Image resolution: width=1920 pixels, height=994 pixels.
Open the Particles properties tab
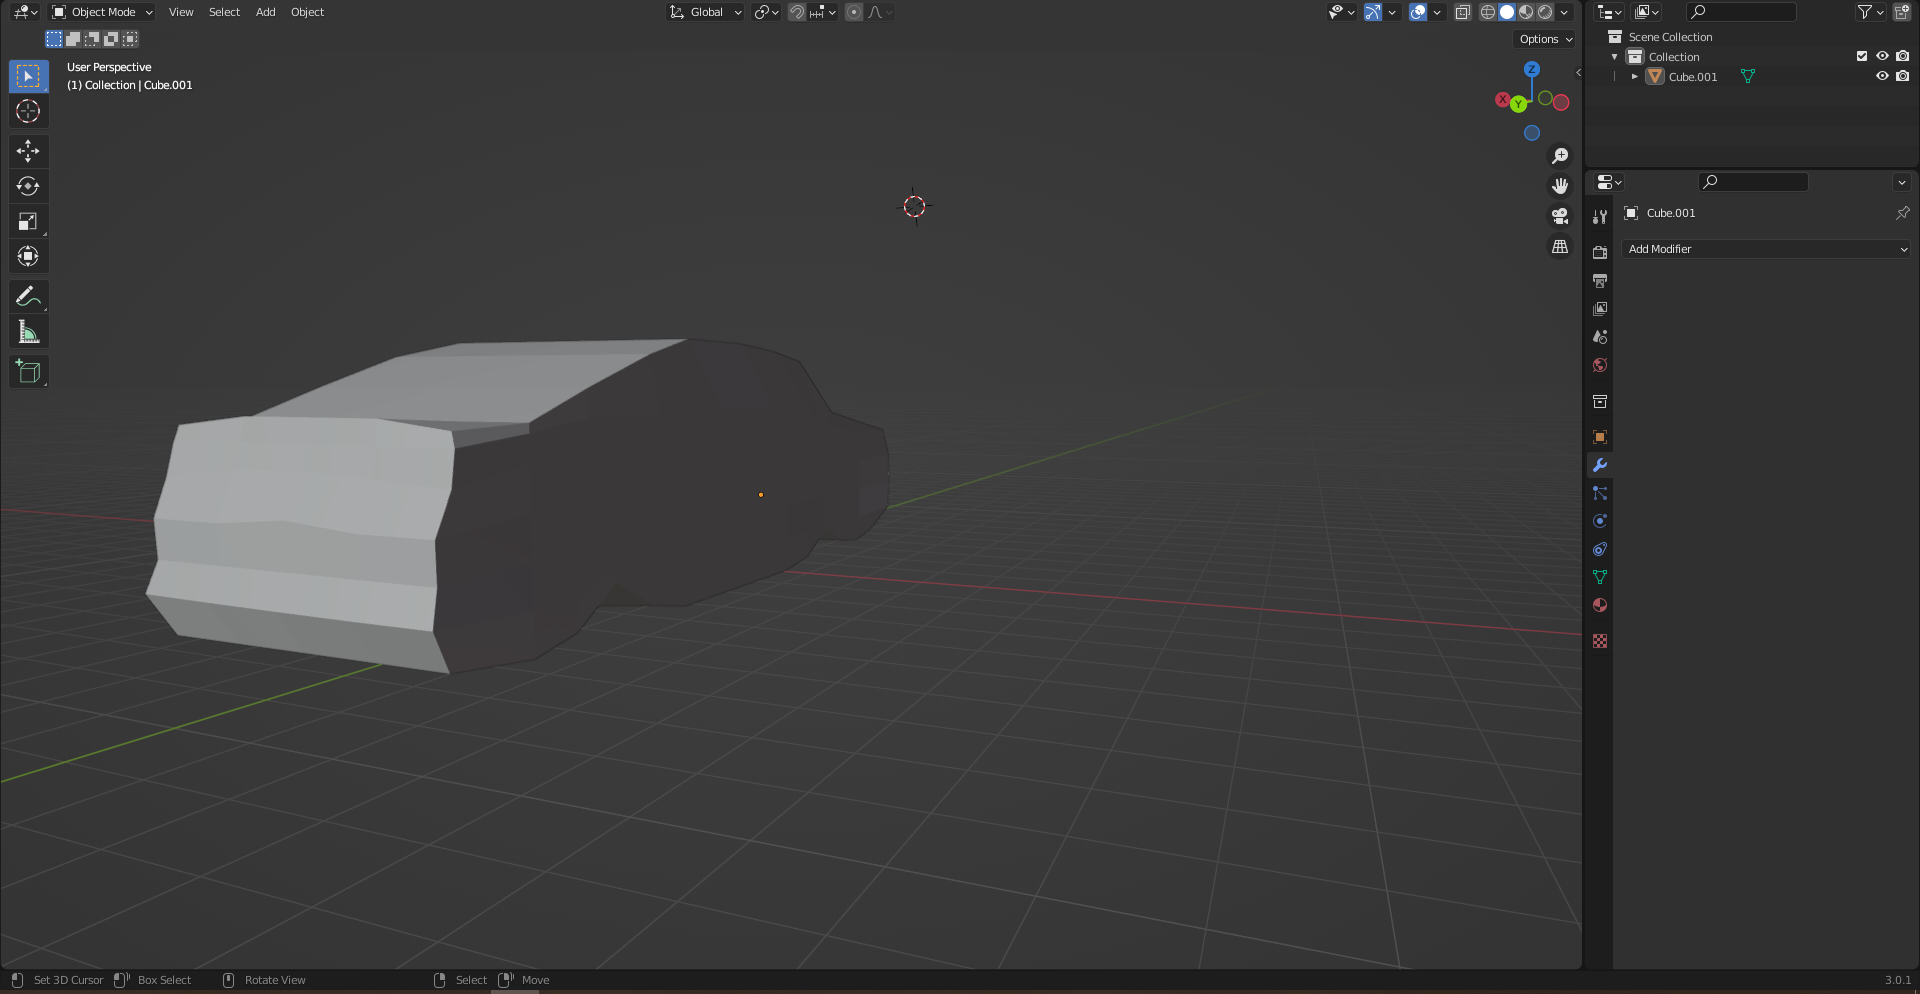(x=1600, y=493)
